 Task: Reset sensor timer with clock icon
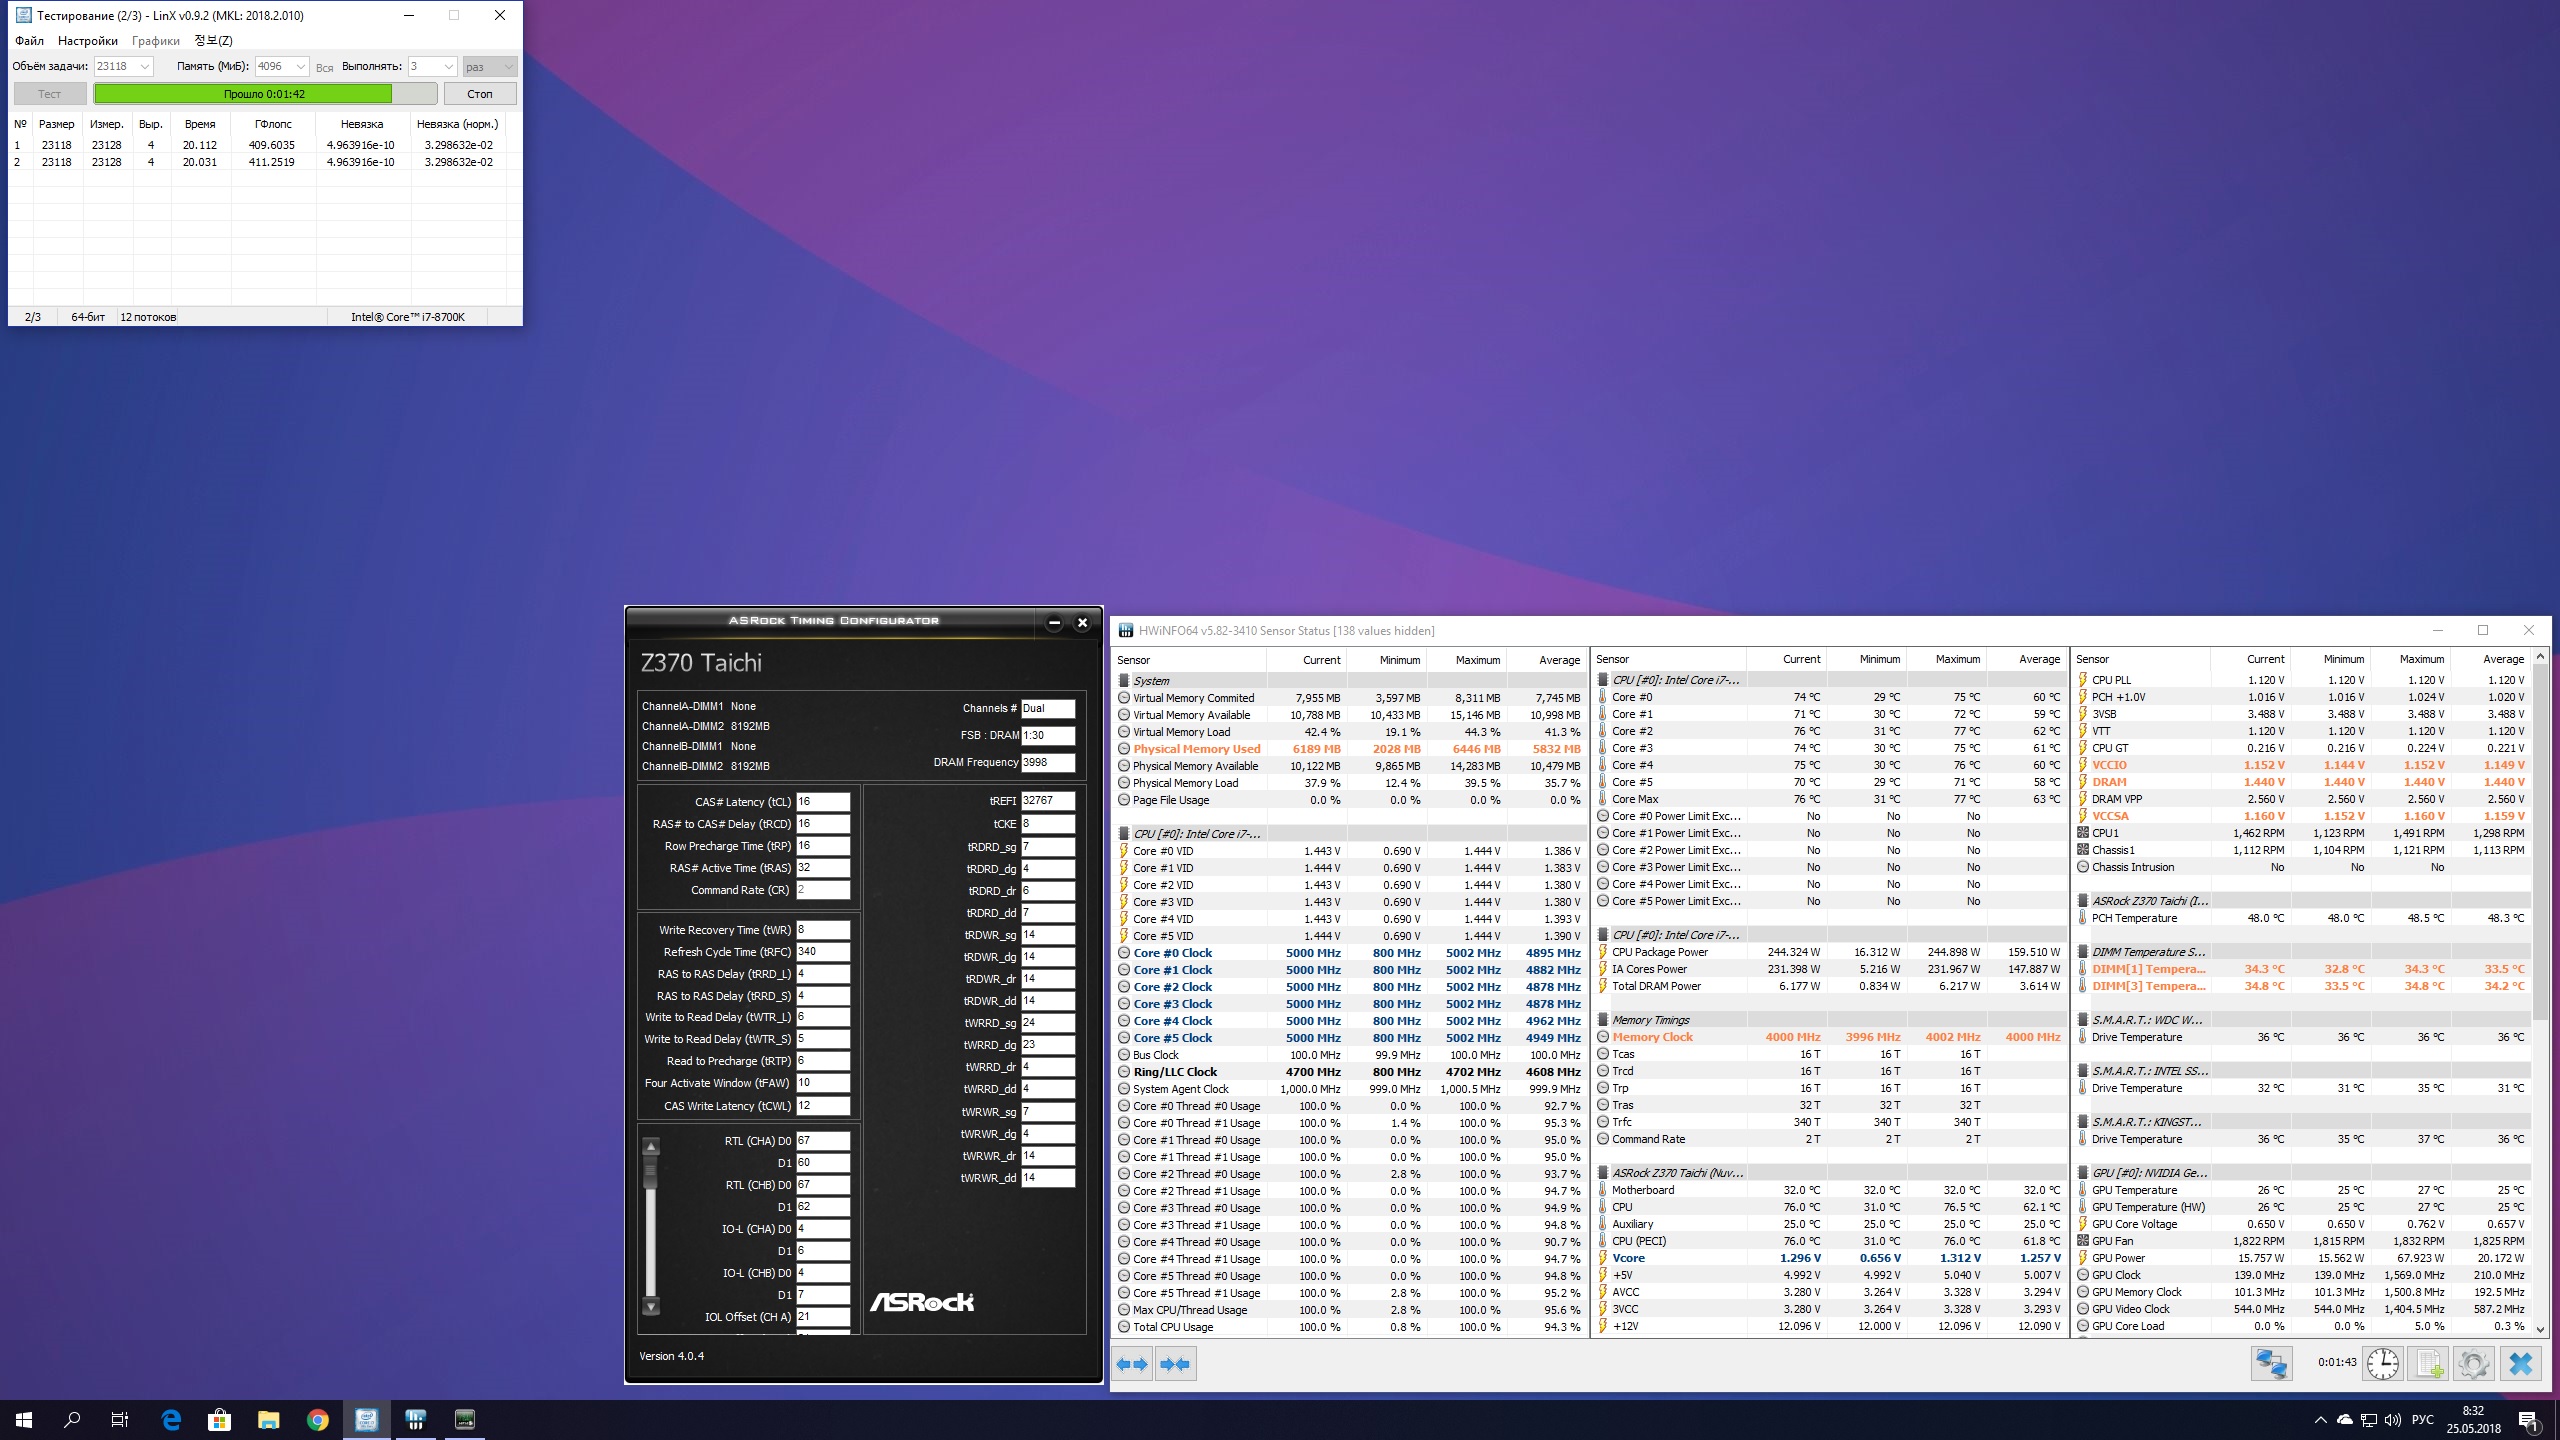pyautogui.click(x=2382, y=1363)
